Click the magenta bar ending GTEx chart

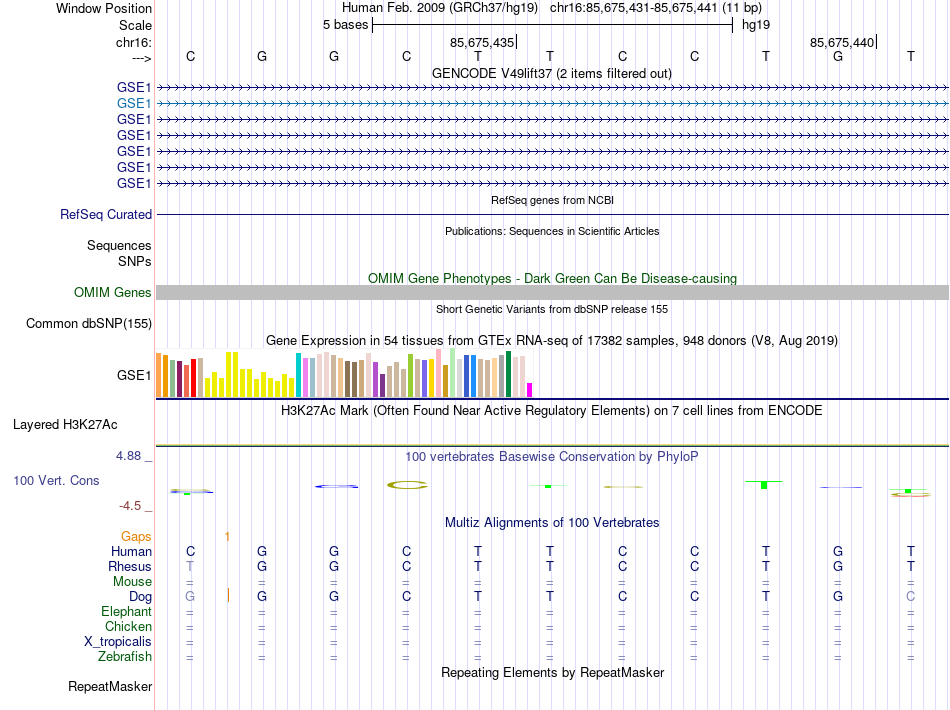pyautogui.click(x=530, y=390)
